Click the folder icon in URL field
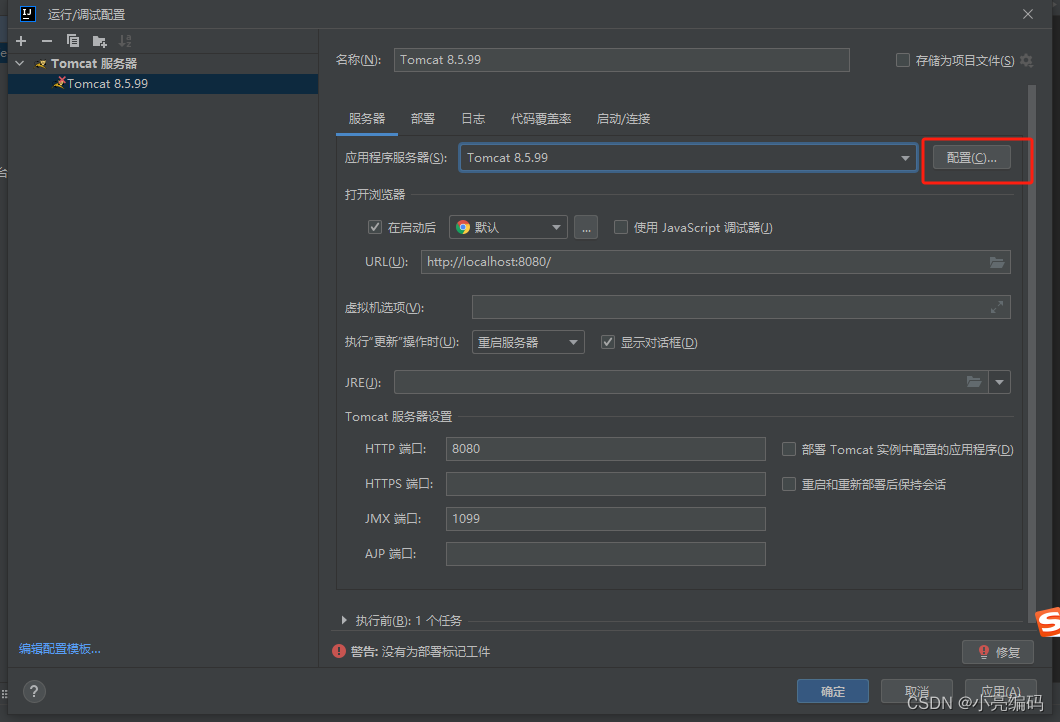The height and width of the screenshot is (722, 1060). point(996,262)
